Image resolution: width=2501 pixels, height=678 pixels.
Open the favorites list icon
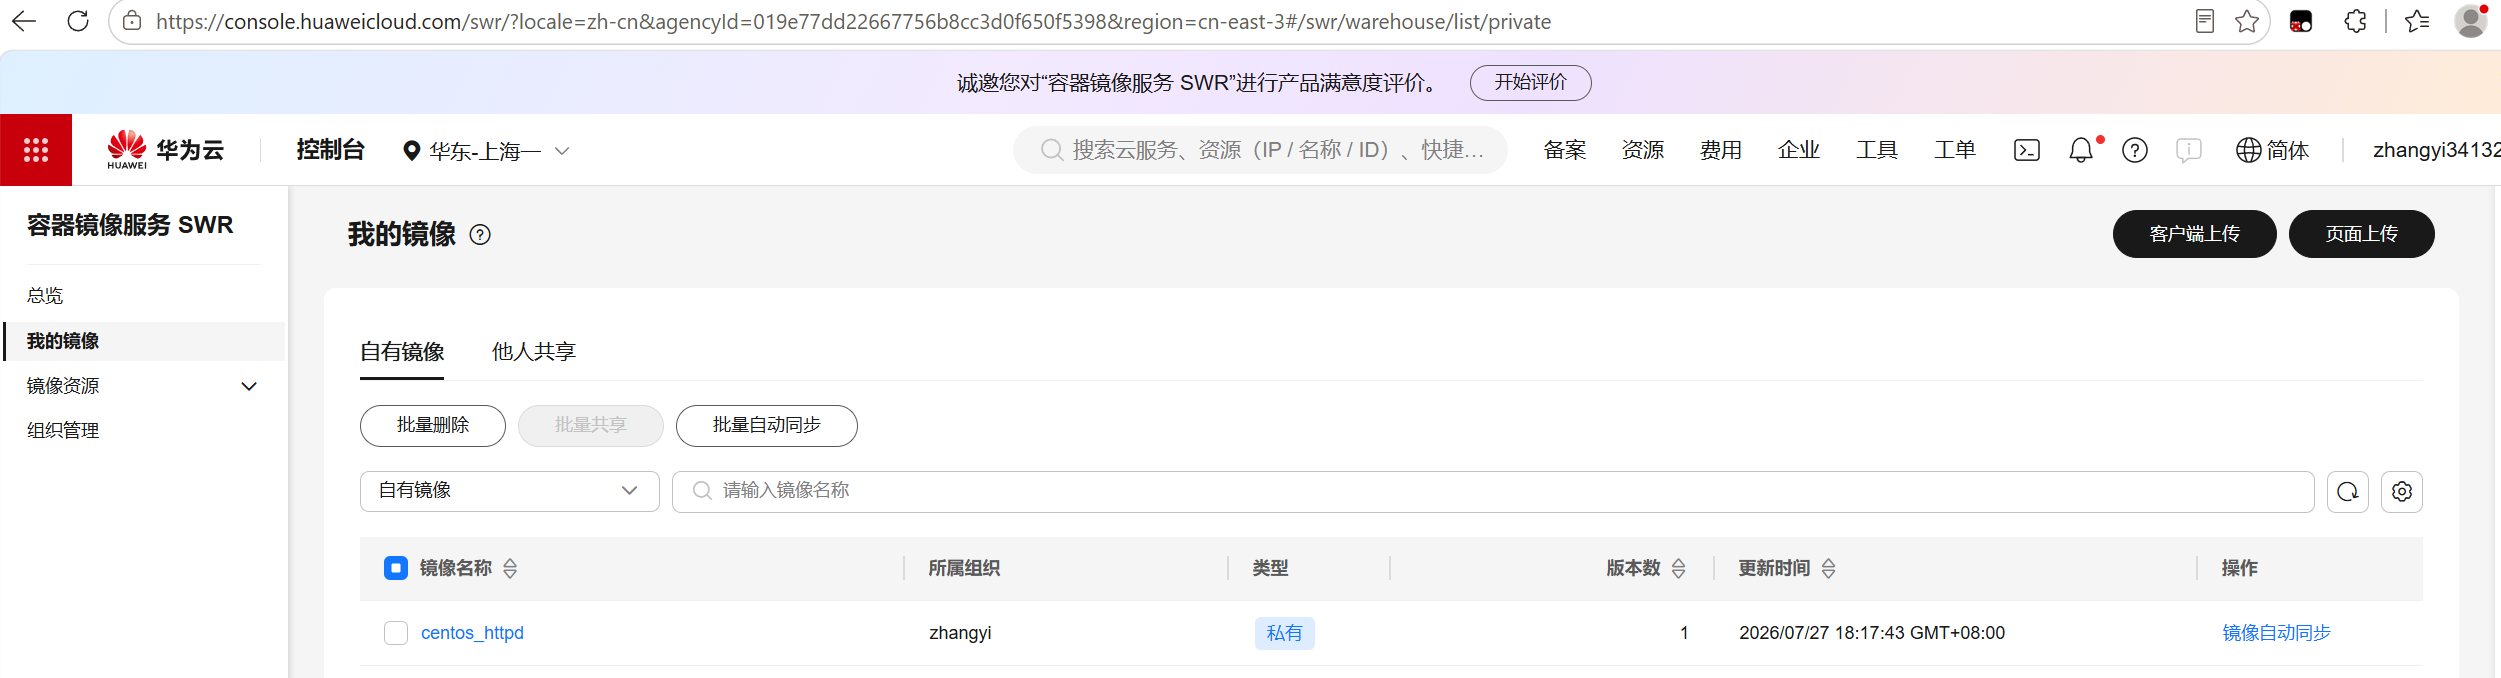click(x=2417, y=21)
